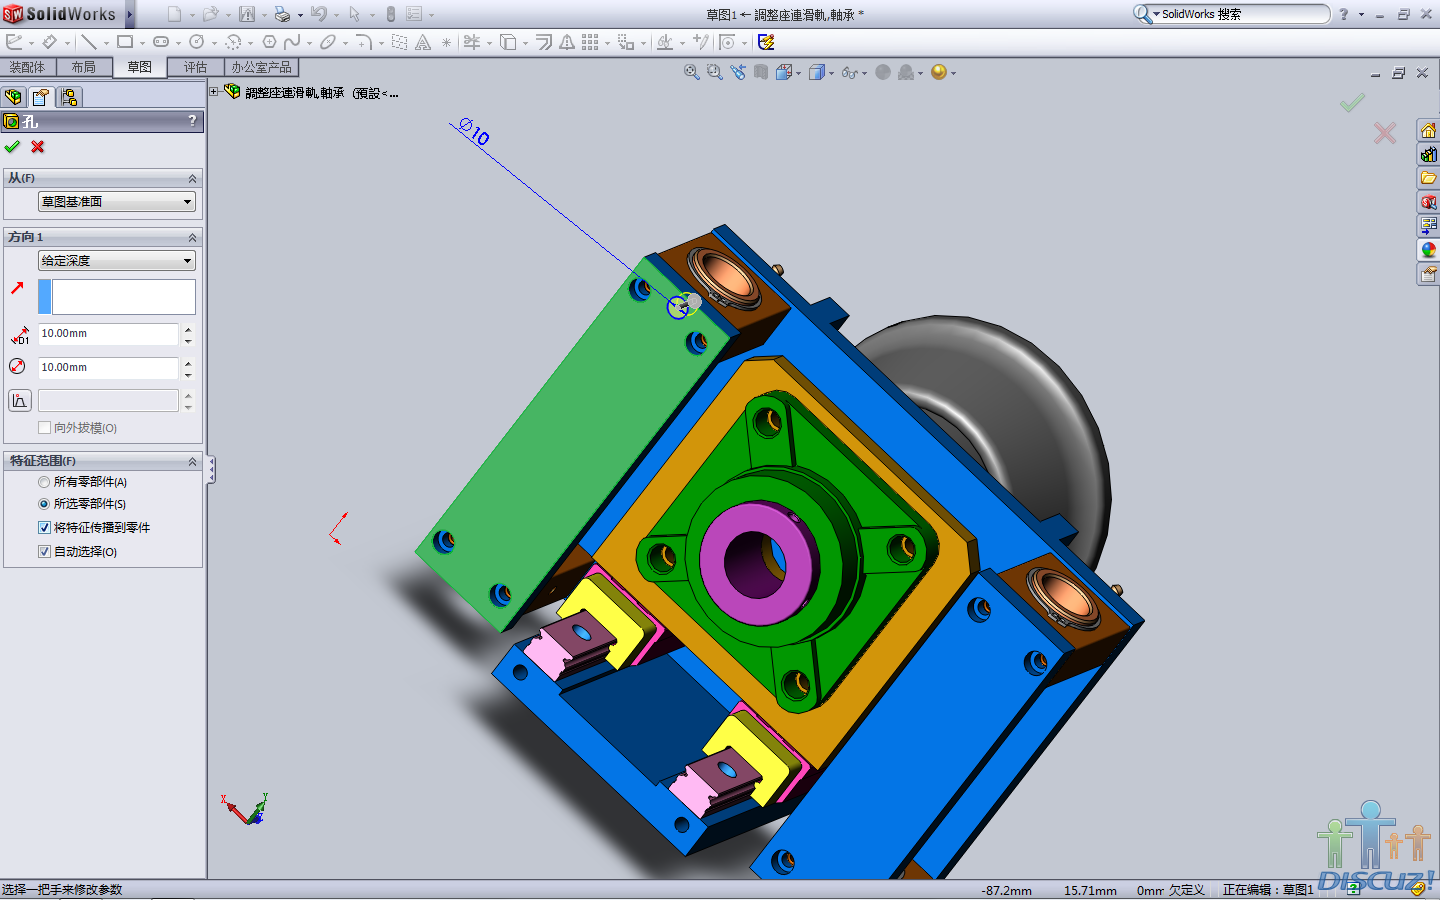Open the 装配体 tab
Image resolution: width=1440 pixels, height=900 pixels.
pos(27,67)
